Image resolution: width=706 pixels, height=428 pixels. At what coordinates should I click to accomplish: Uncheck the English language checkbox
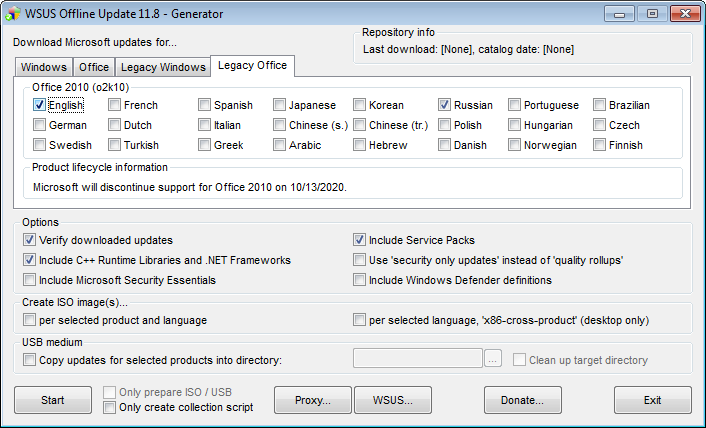pyautogui.click(x=40, y=105)
